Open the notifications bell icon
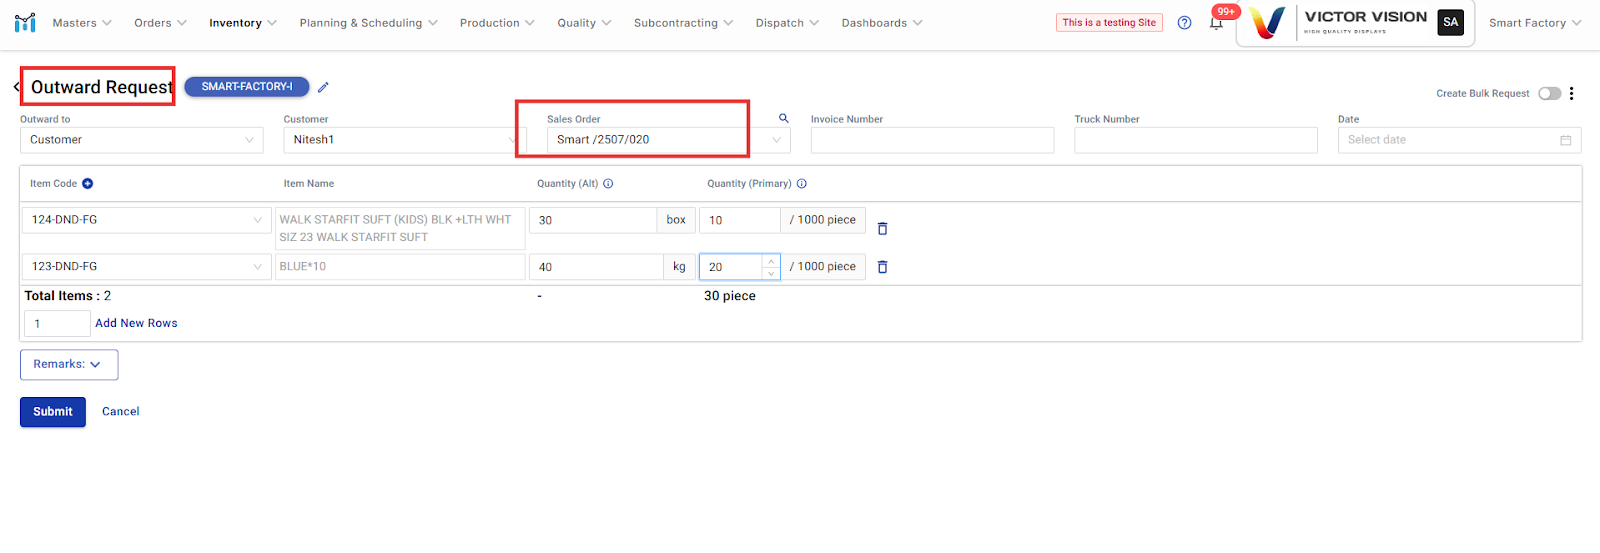The image size is (1600, 553). pyautogui.click(x=1216, y=23)
